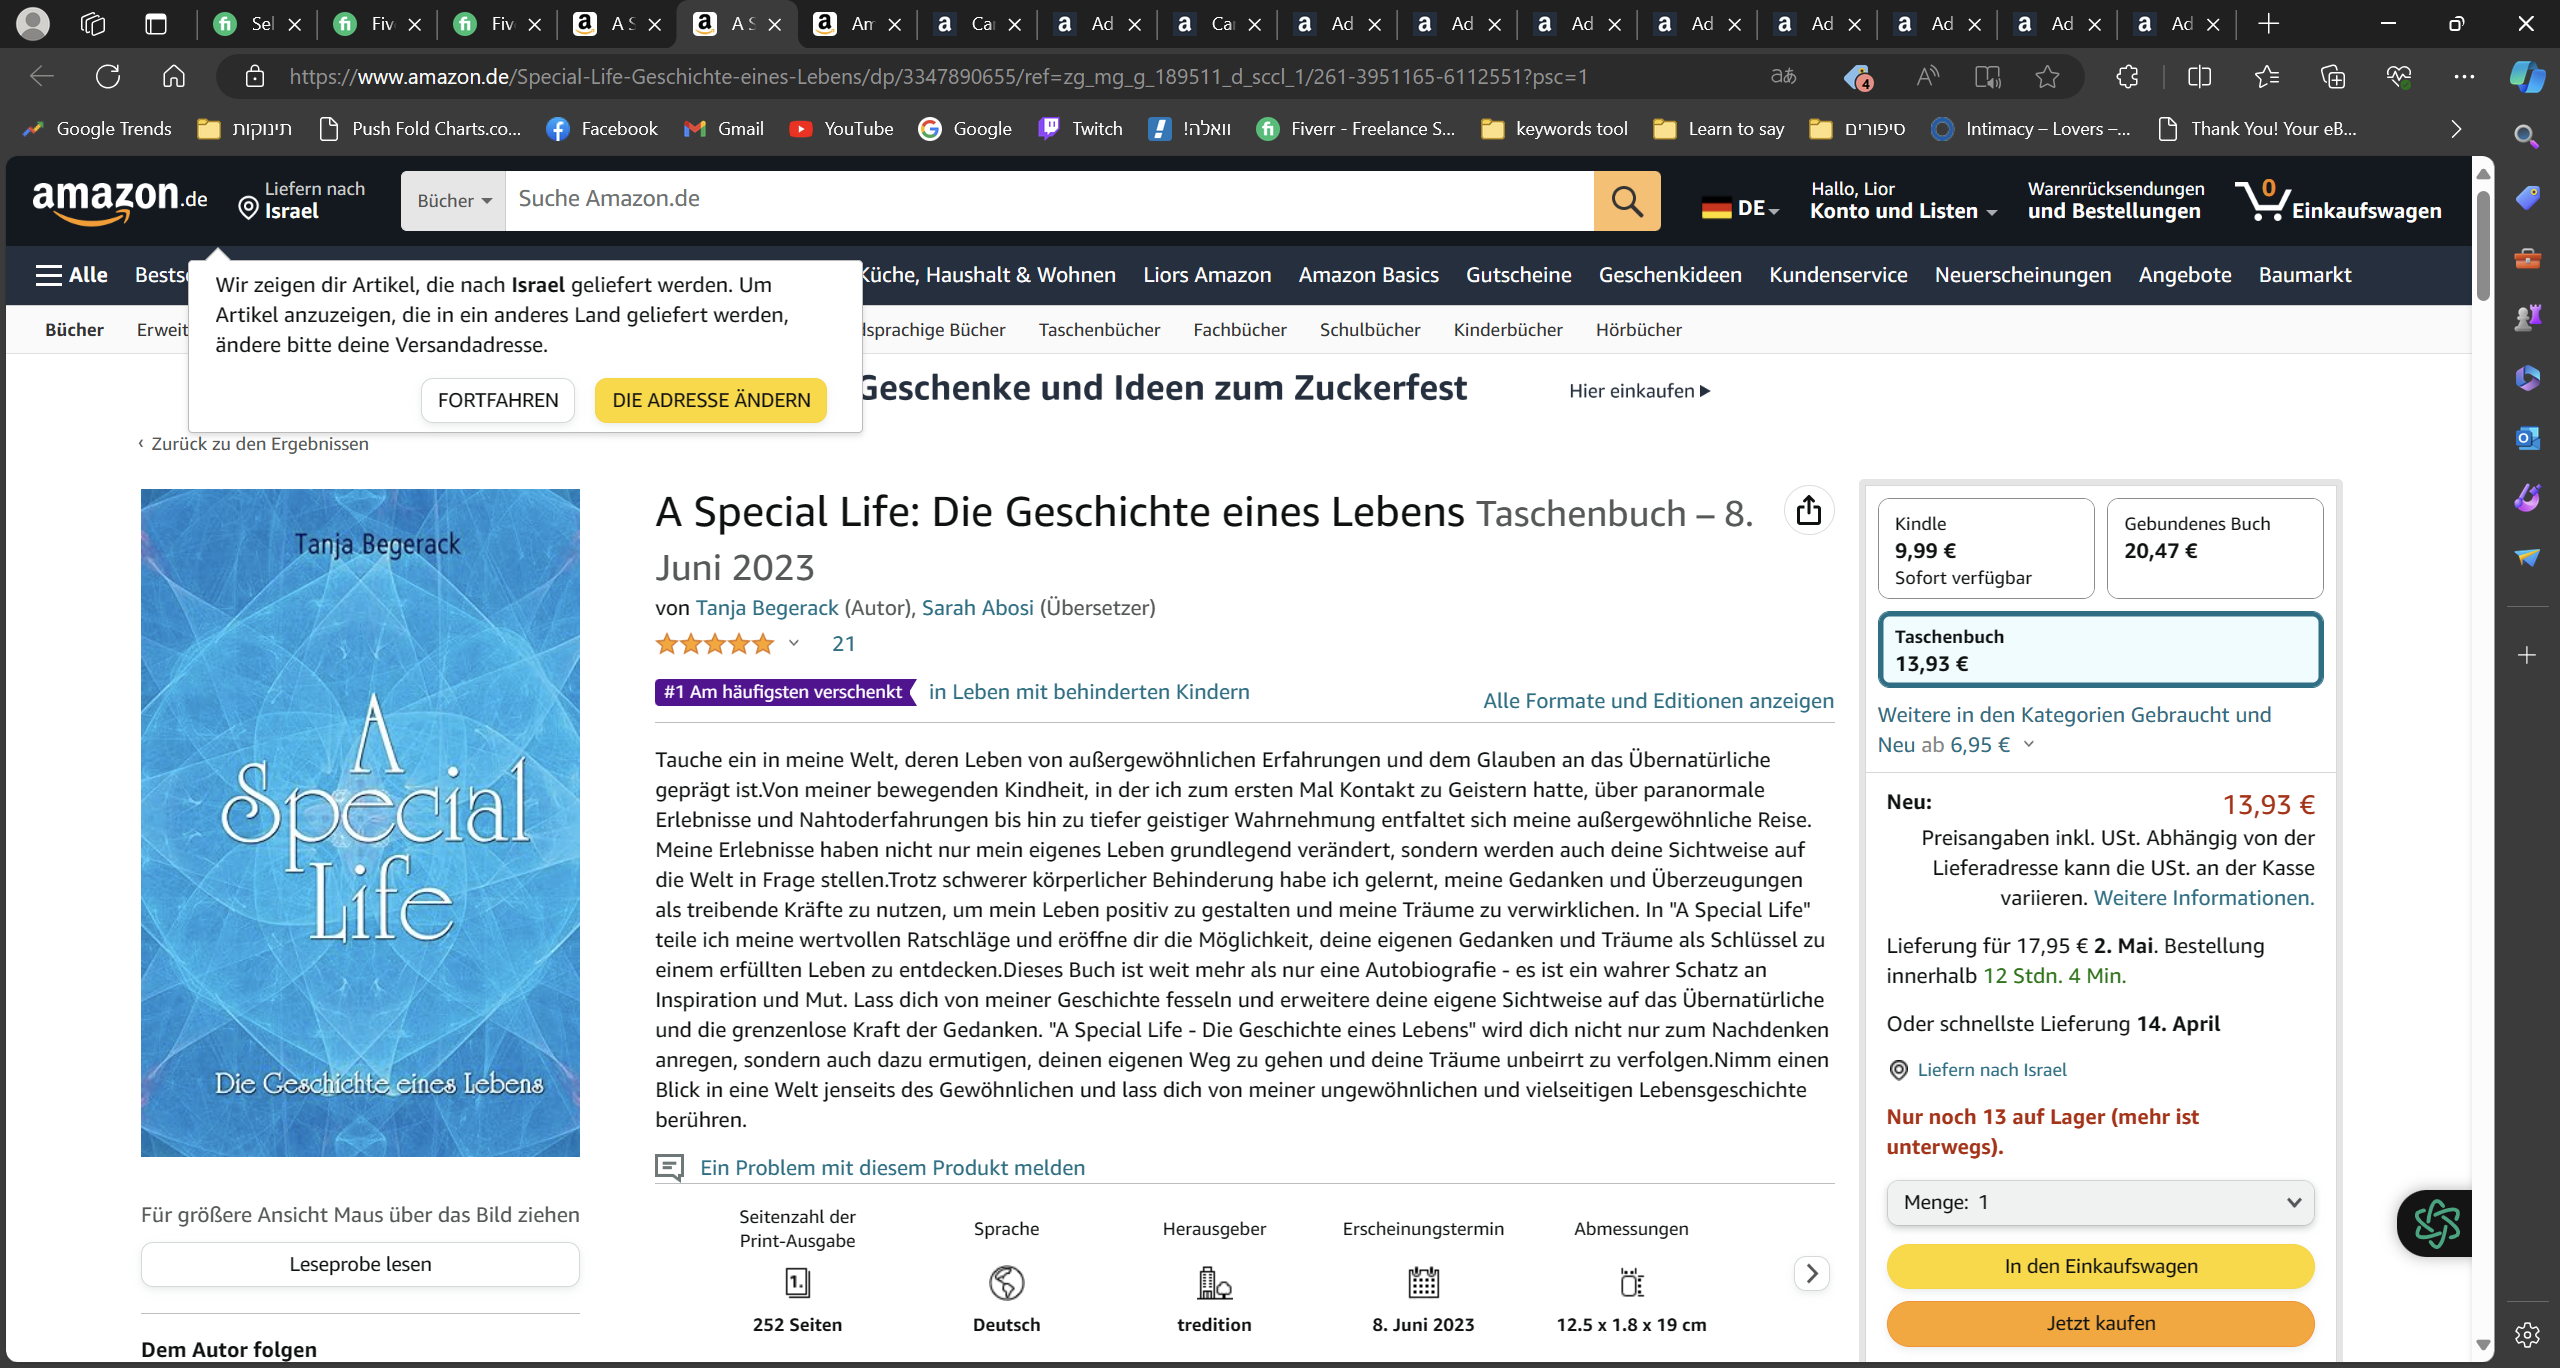
Task: Open Hier einkaufen promo link
Action: 1640,391
